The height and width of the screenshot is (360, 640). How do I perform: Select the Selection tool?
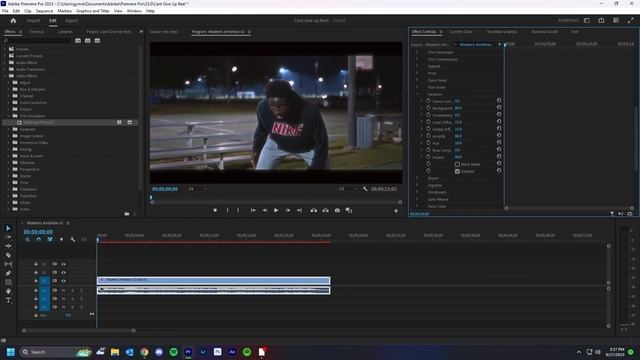(x=8, y=228)
